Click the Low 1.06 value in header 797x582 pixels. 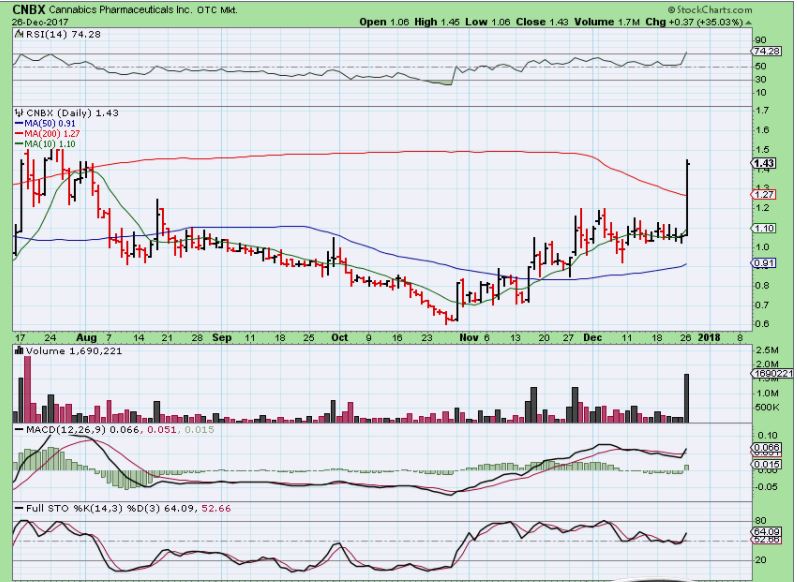click(488, 22)
